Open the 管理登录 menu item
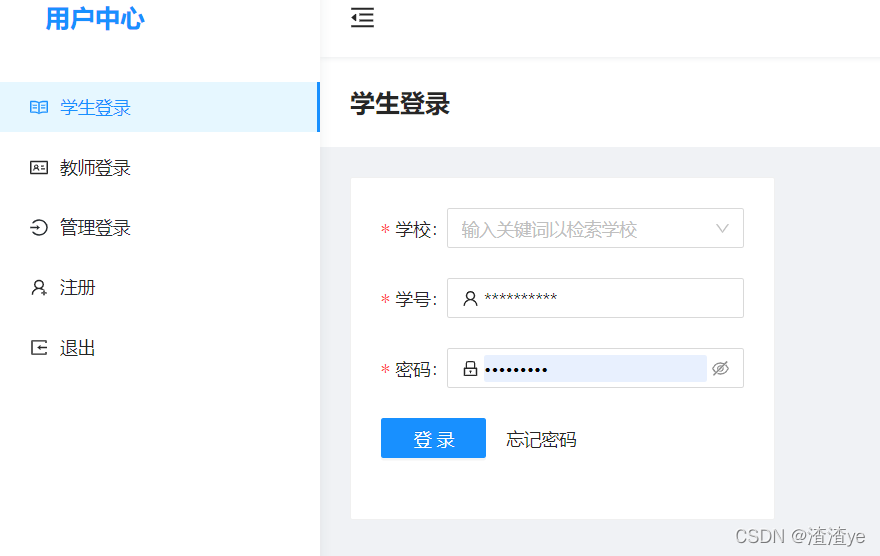This screenshot has width=880, height=556. 159,228
